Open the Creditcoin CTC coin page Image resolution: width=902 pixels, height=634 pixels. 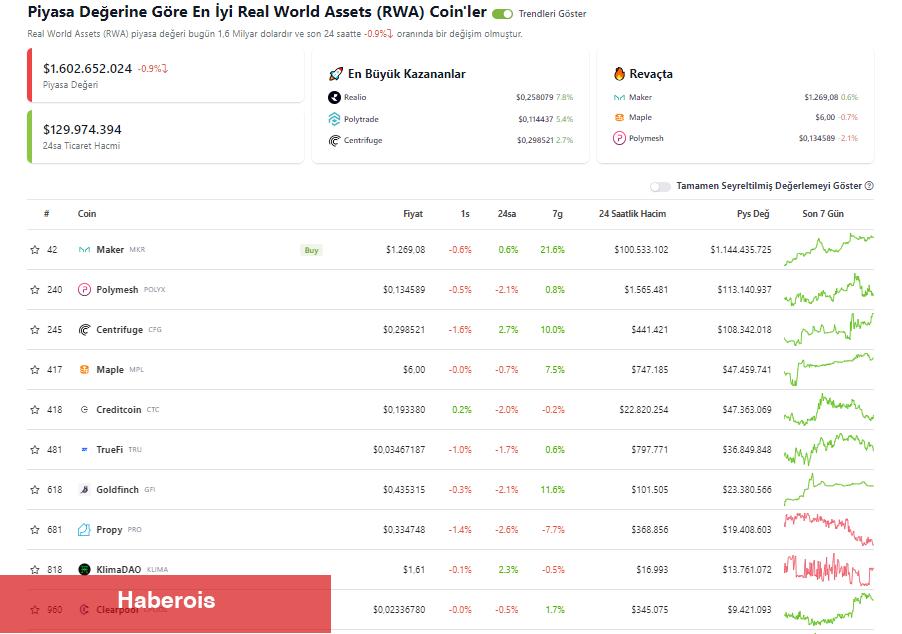coord(128,410)
